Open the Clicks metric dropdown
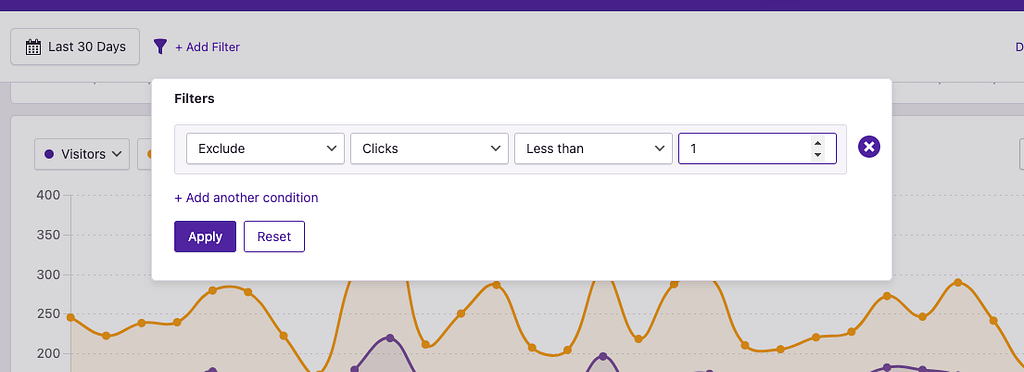This screenshot has width=1024, height=372. pyautogui.click(x=429, y=149)
